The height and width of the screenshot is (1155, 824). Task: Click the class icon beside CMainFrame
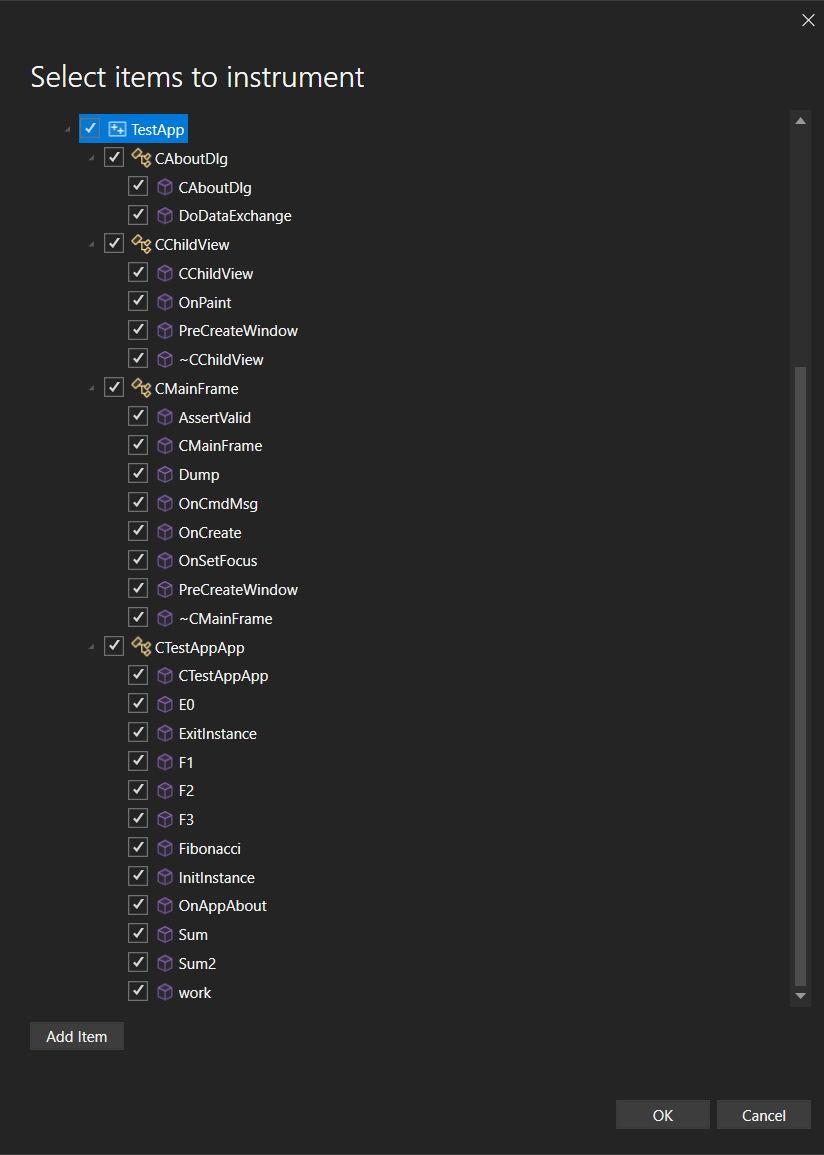click(140, 387)
